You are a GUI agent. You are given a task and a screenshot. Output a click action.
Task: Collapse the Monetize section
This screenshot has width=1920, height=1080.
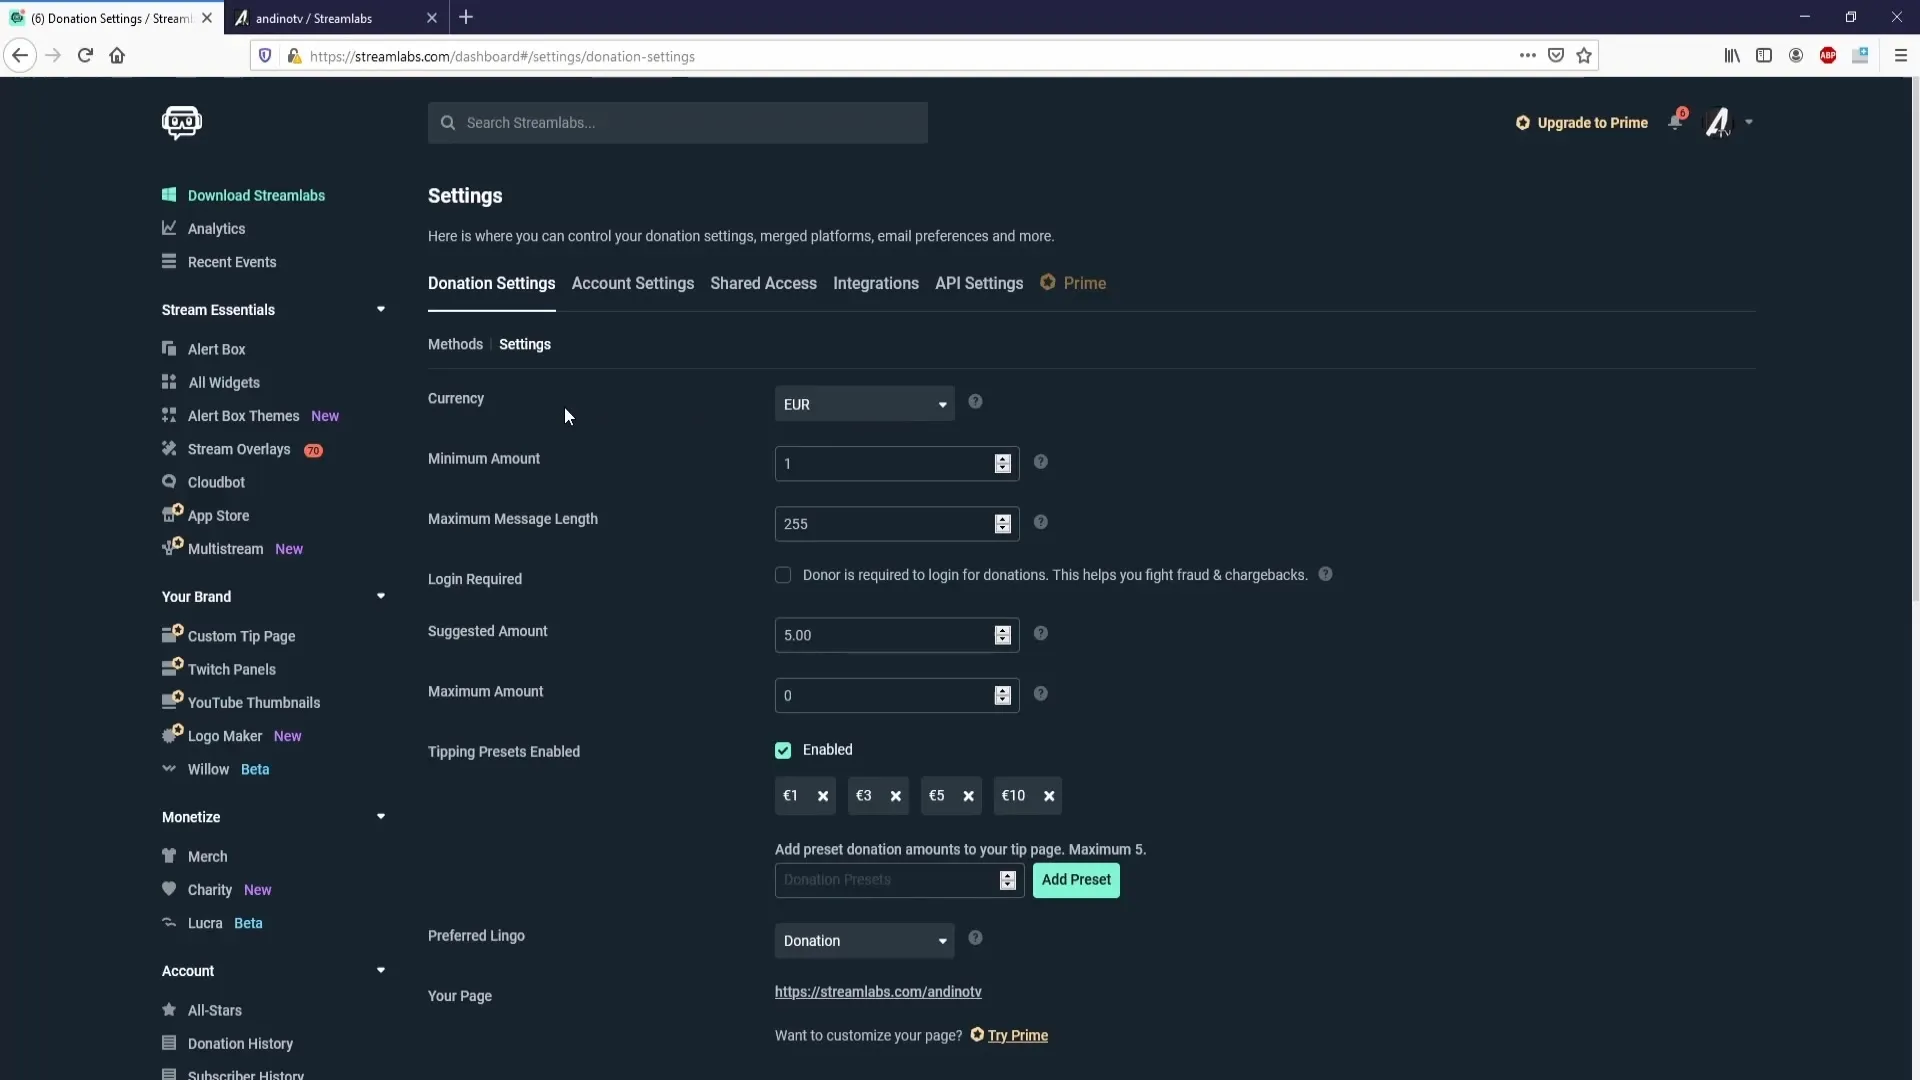coord(380,816)
